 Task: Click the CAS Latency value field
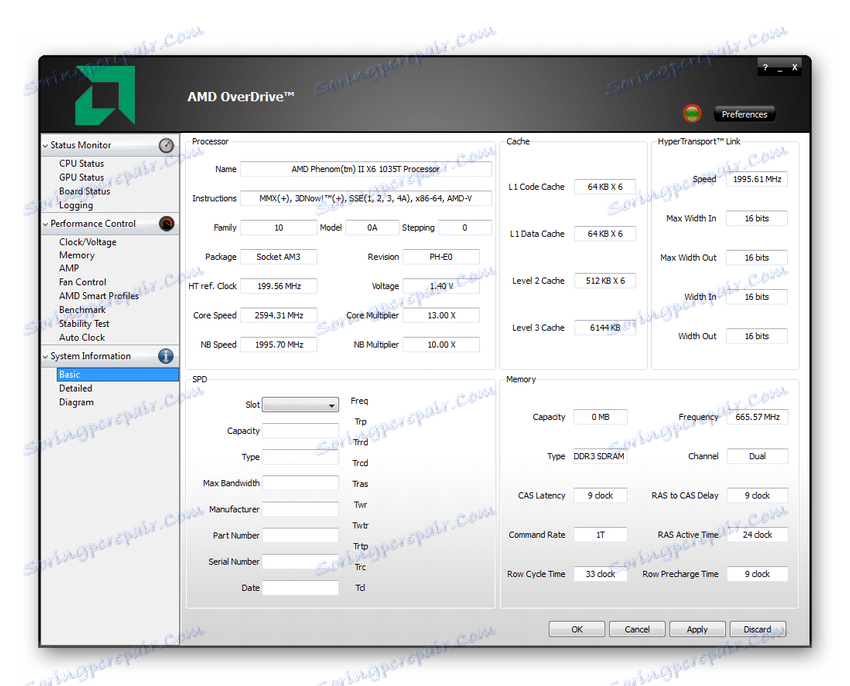pyautogui.click(x=600, y=495)
